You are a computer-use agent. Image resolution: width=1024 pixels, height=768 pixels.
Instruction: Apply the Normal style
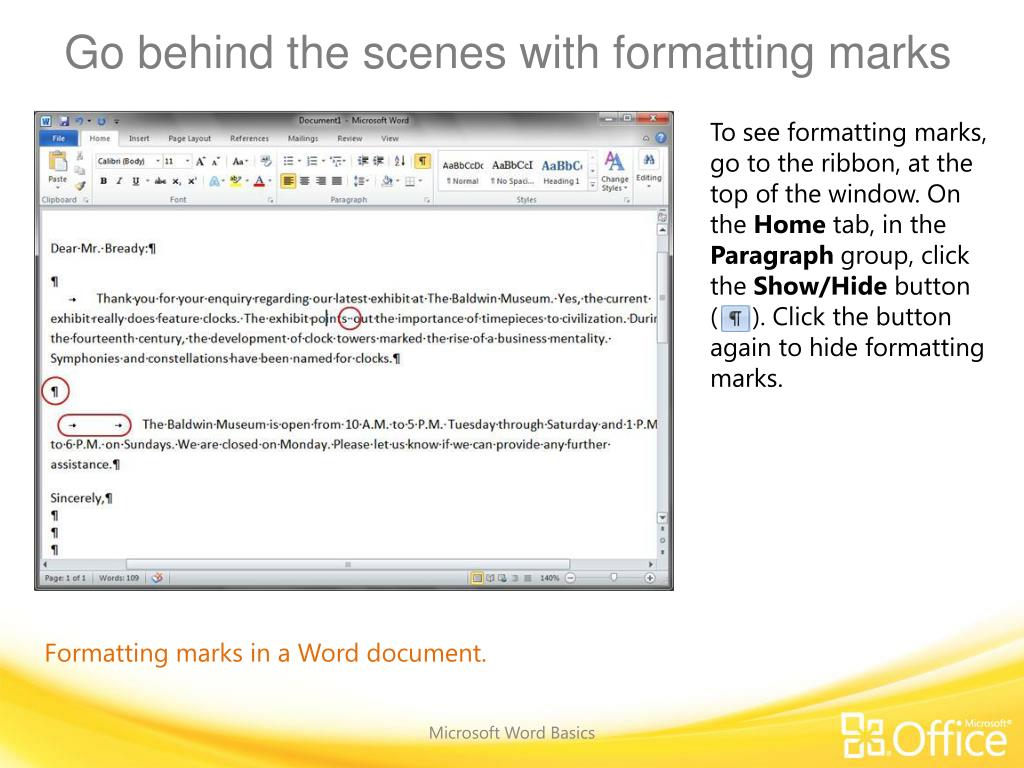point(462,172)
